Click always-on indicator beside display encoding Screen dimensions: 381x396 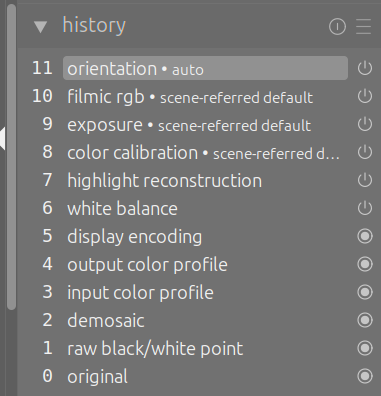365,236
